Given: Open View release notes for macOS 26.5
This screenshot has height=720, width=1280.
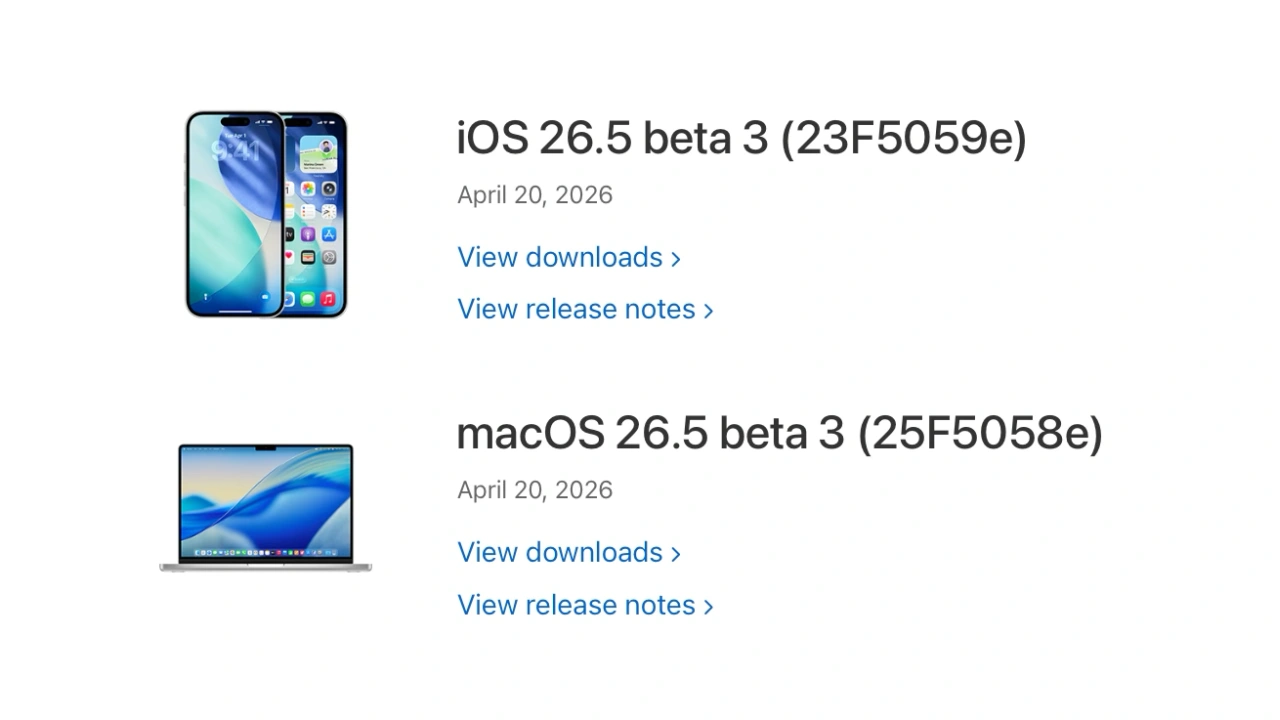Looking at the screenshot, I should tap(576, 605).
